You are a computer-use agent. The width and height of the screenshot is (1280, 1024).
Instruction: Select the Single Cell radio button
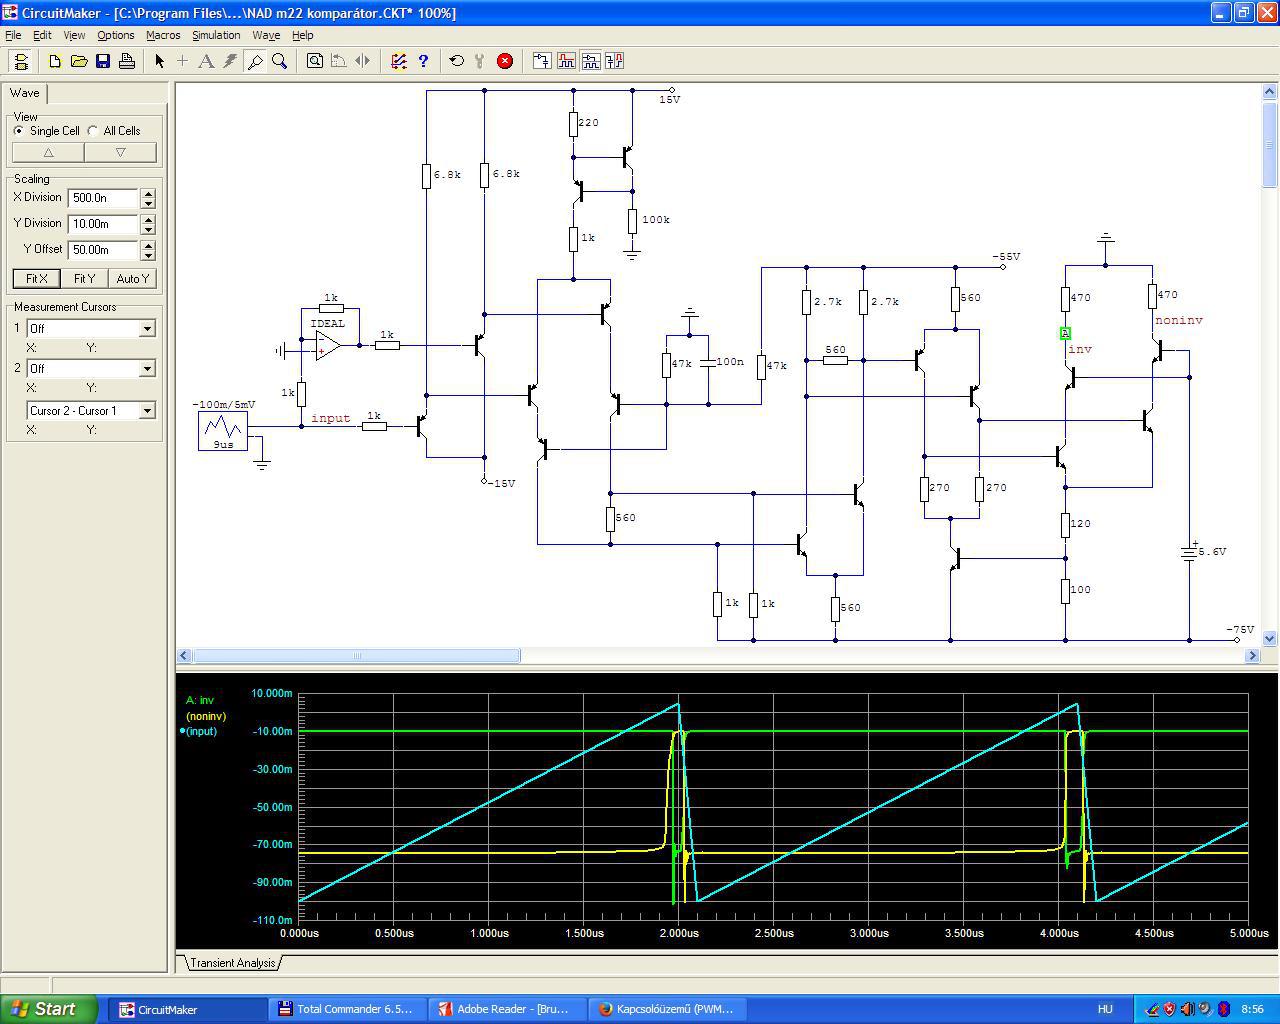19,131
